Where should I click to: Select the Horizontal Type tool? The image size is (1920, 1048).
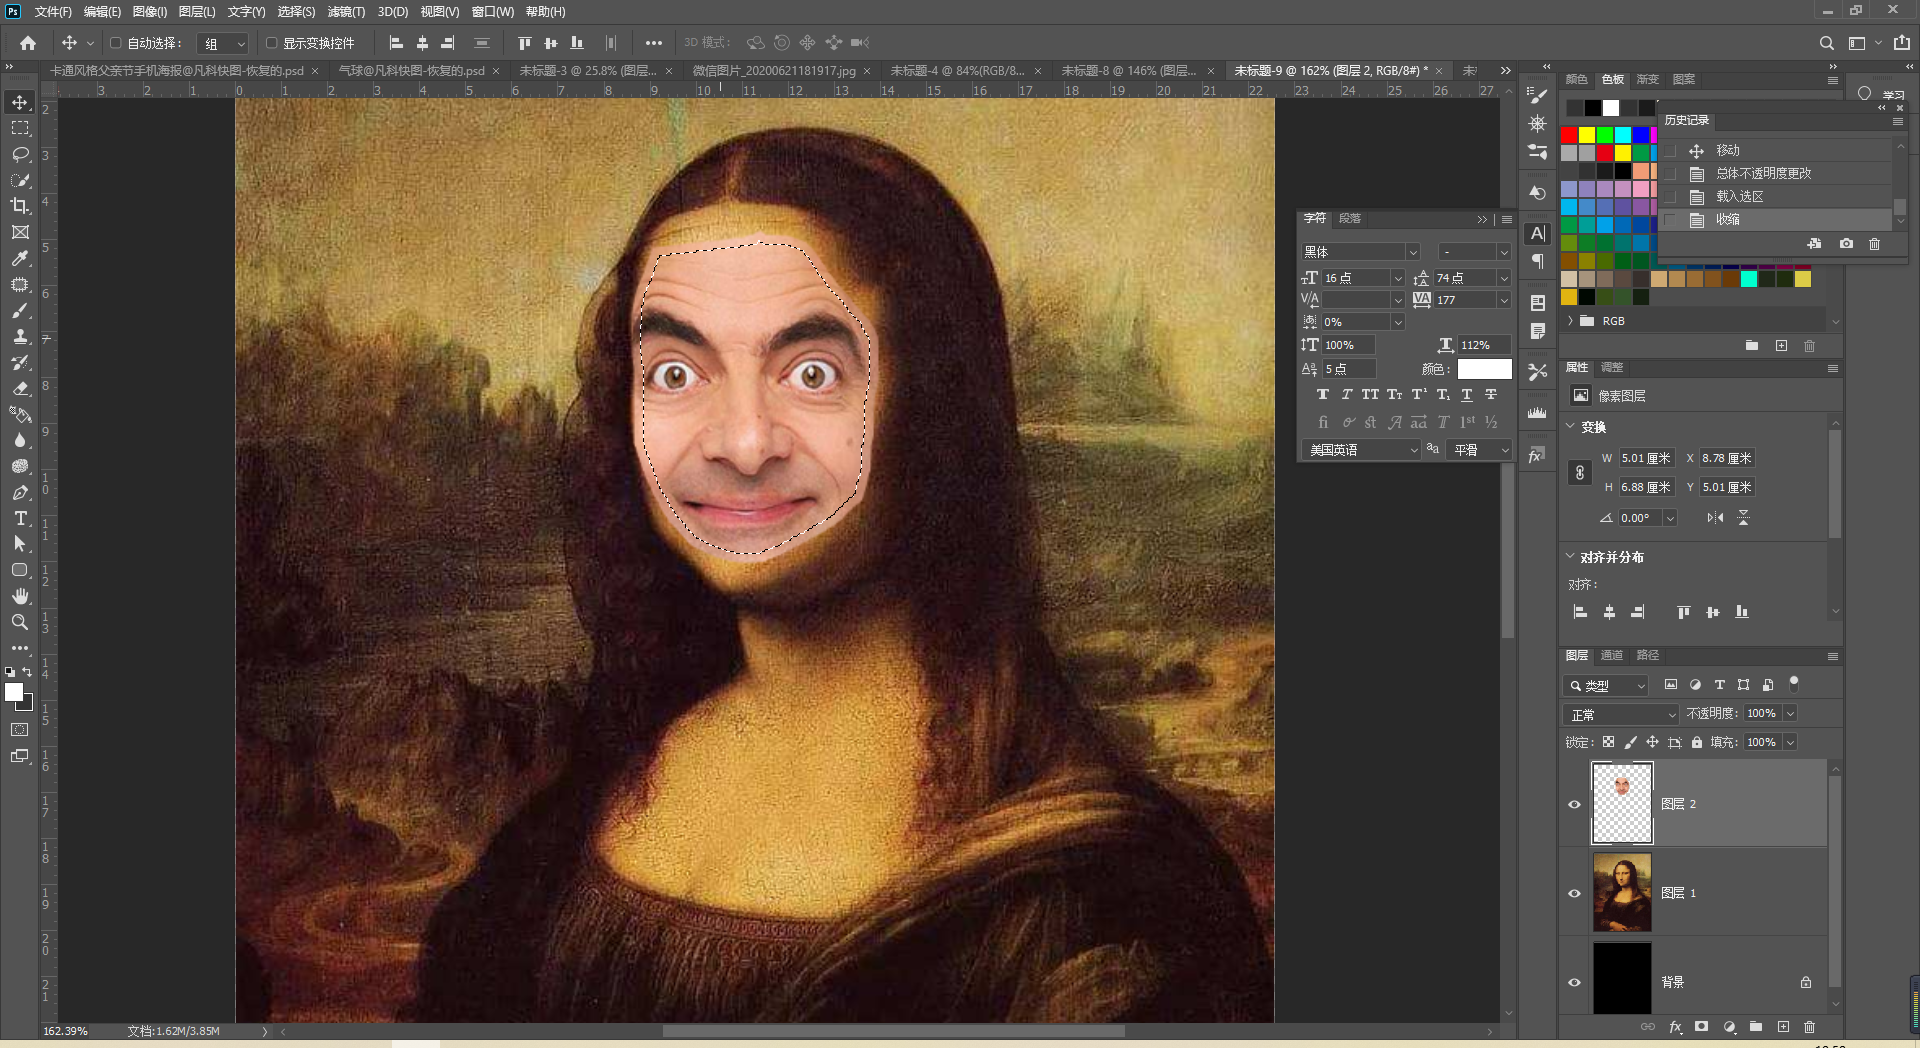pos(20,518)
